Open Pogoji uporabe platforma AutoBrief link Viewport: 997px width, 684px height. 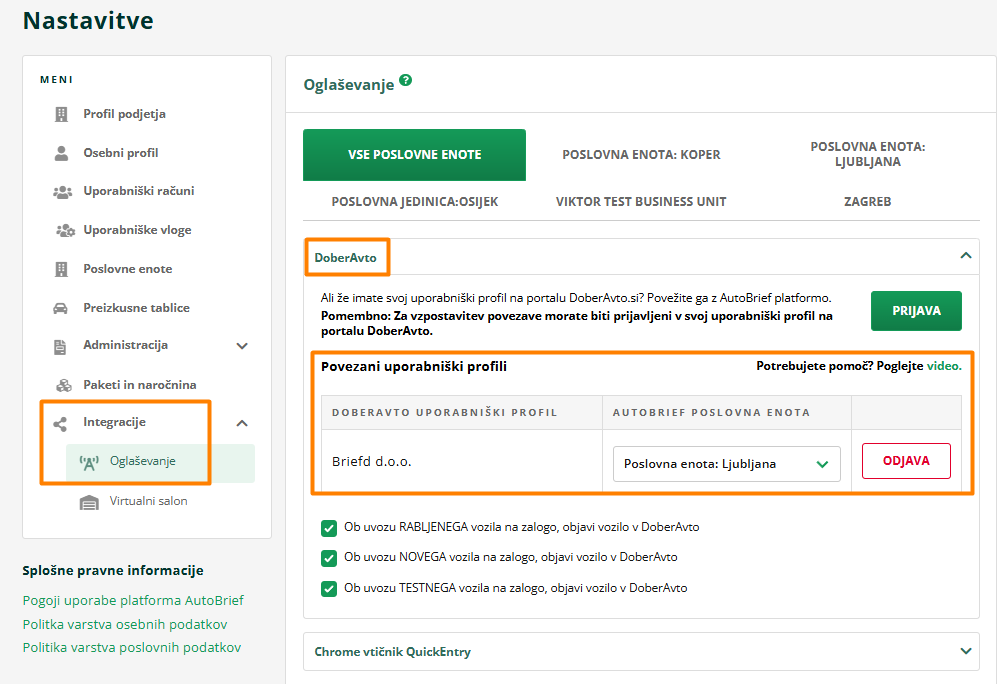coord(133,600)
